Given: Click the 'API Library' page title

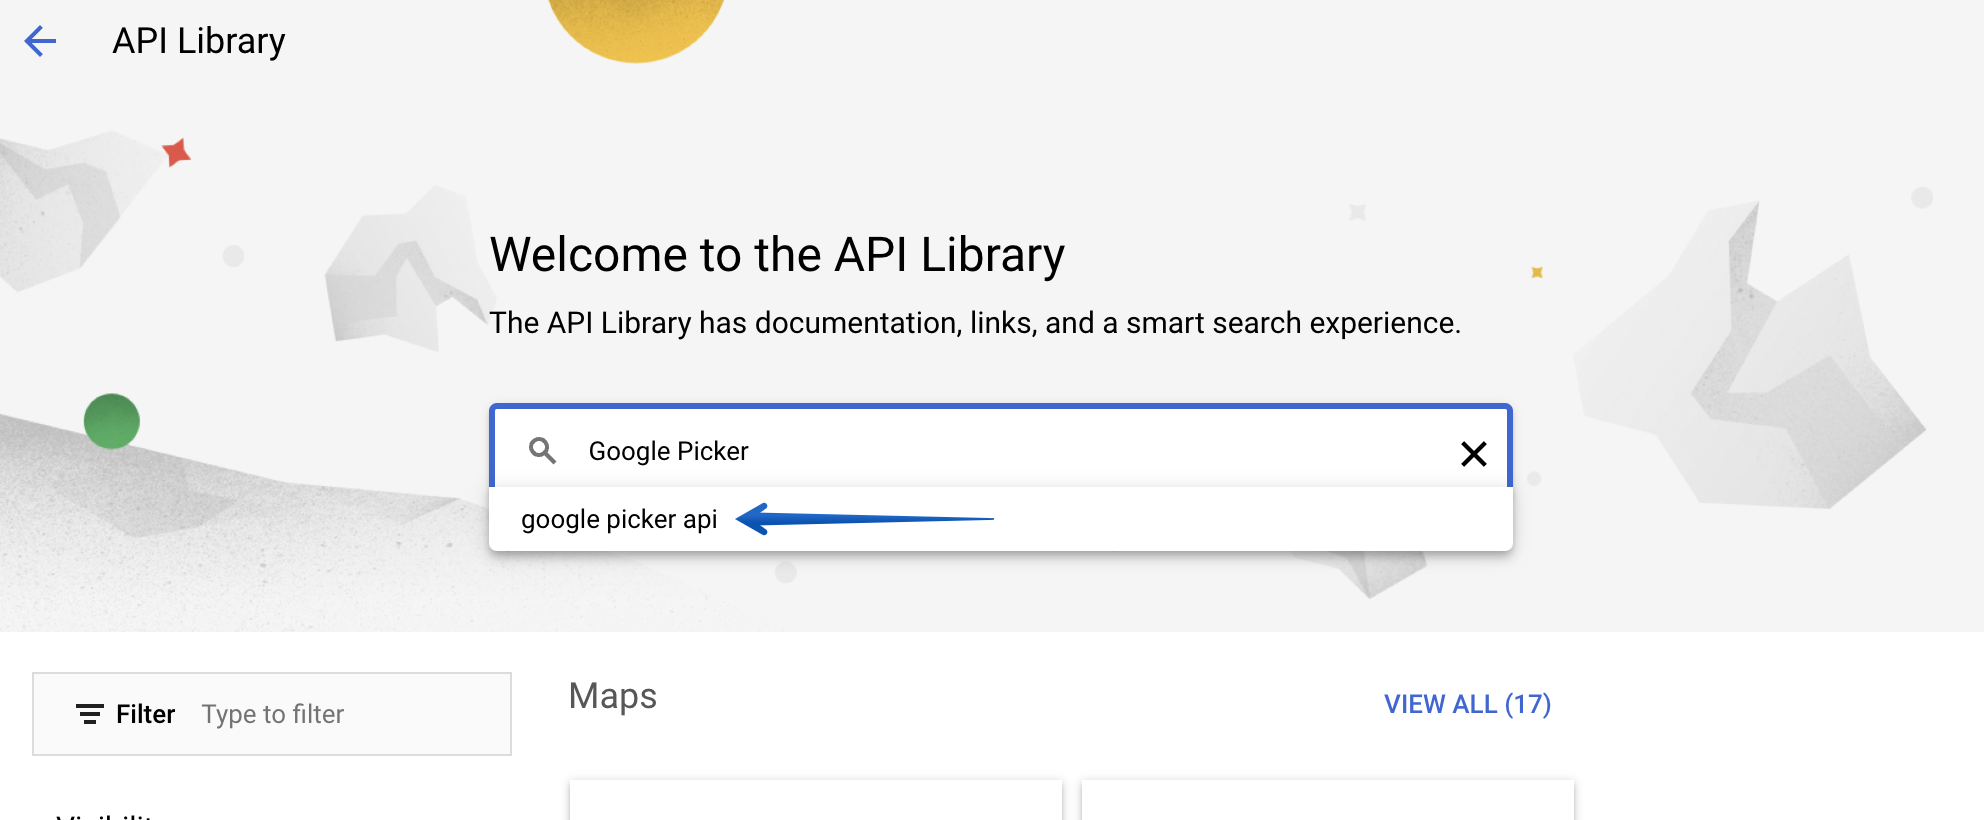Looking at the screenshot, I should [198, 40].
